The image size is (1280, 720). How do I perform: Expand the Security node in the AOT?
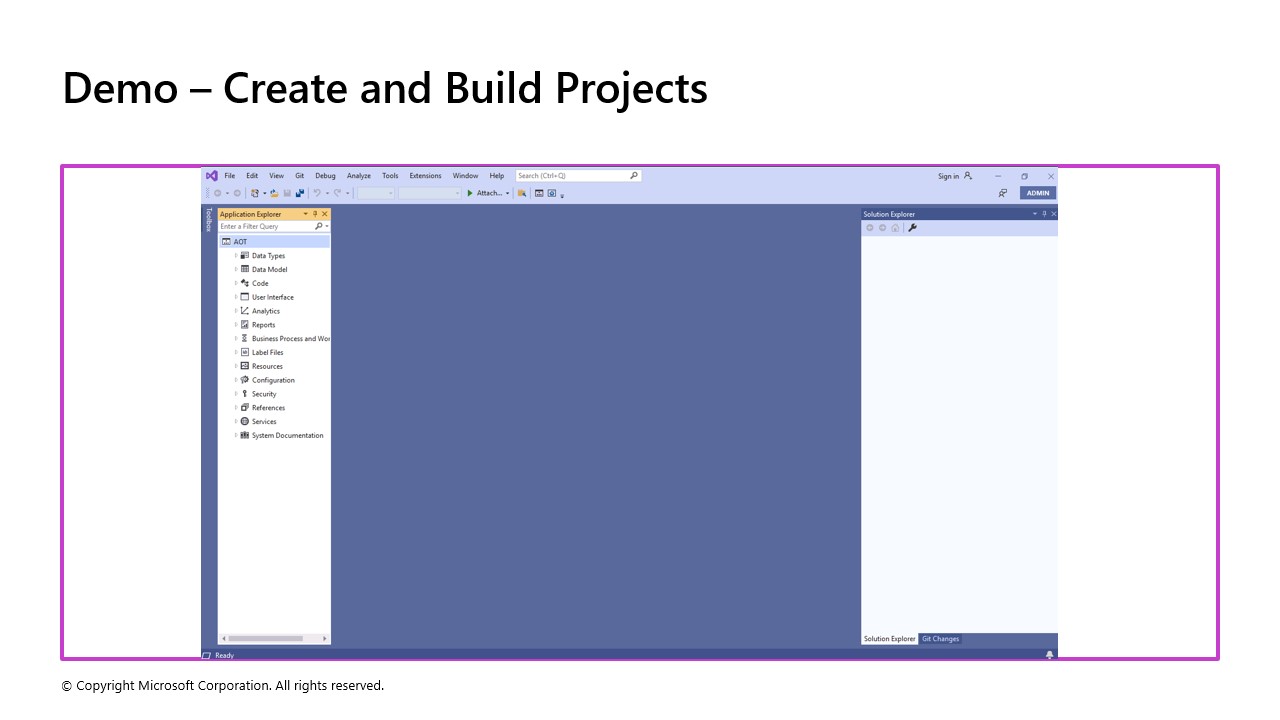236,394
